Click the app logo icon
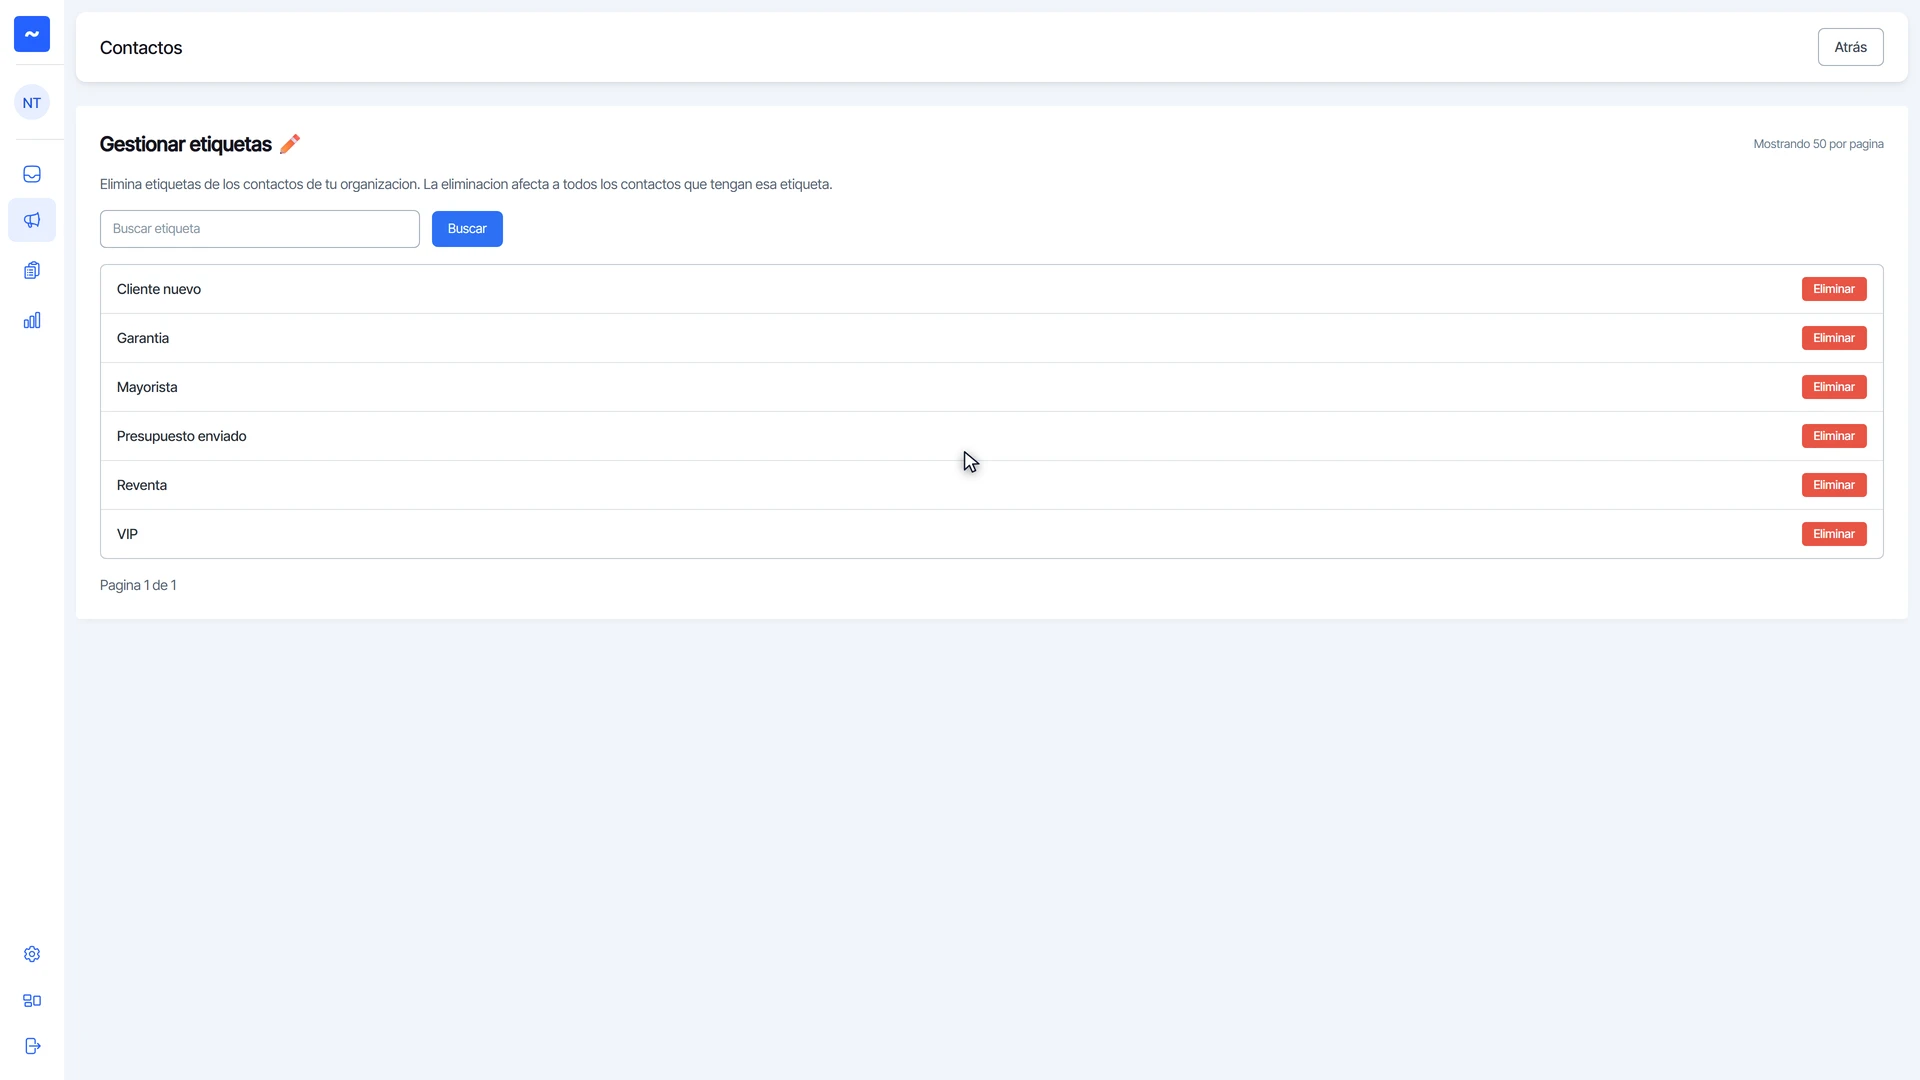The width and height of the screenshot is (1920, 1080). [x=32, y=34]
